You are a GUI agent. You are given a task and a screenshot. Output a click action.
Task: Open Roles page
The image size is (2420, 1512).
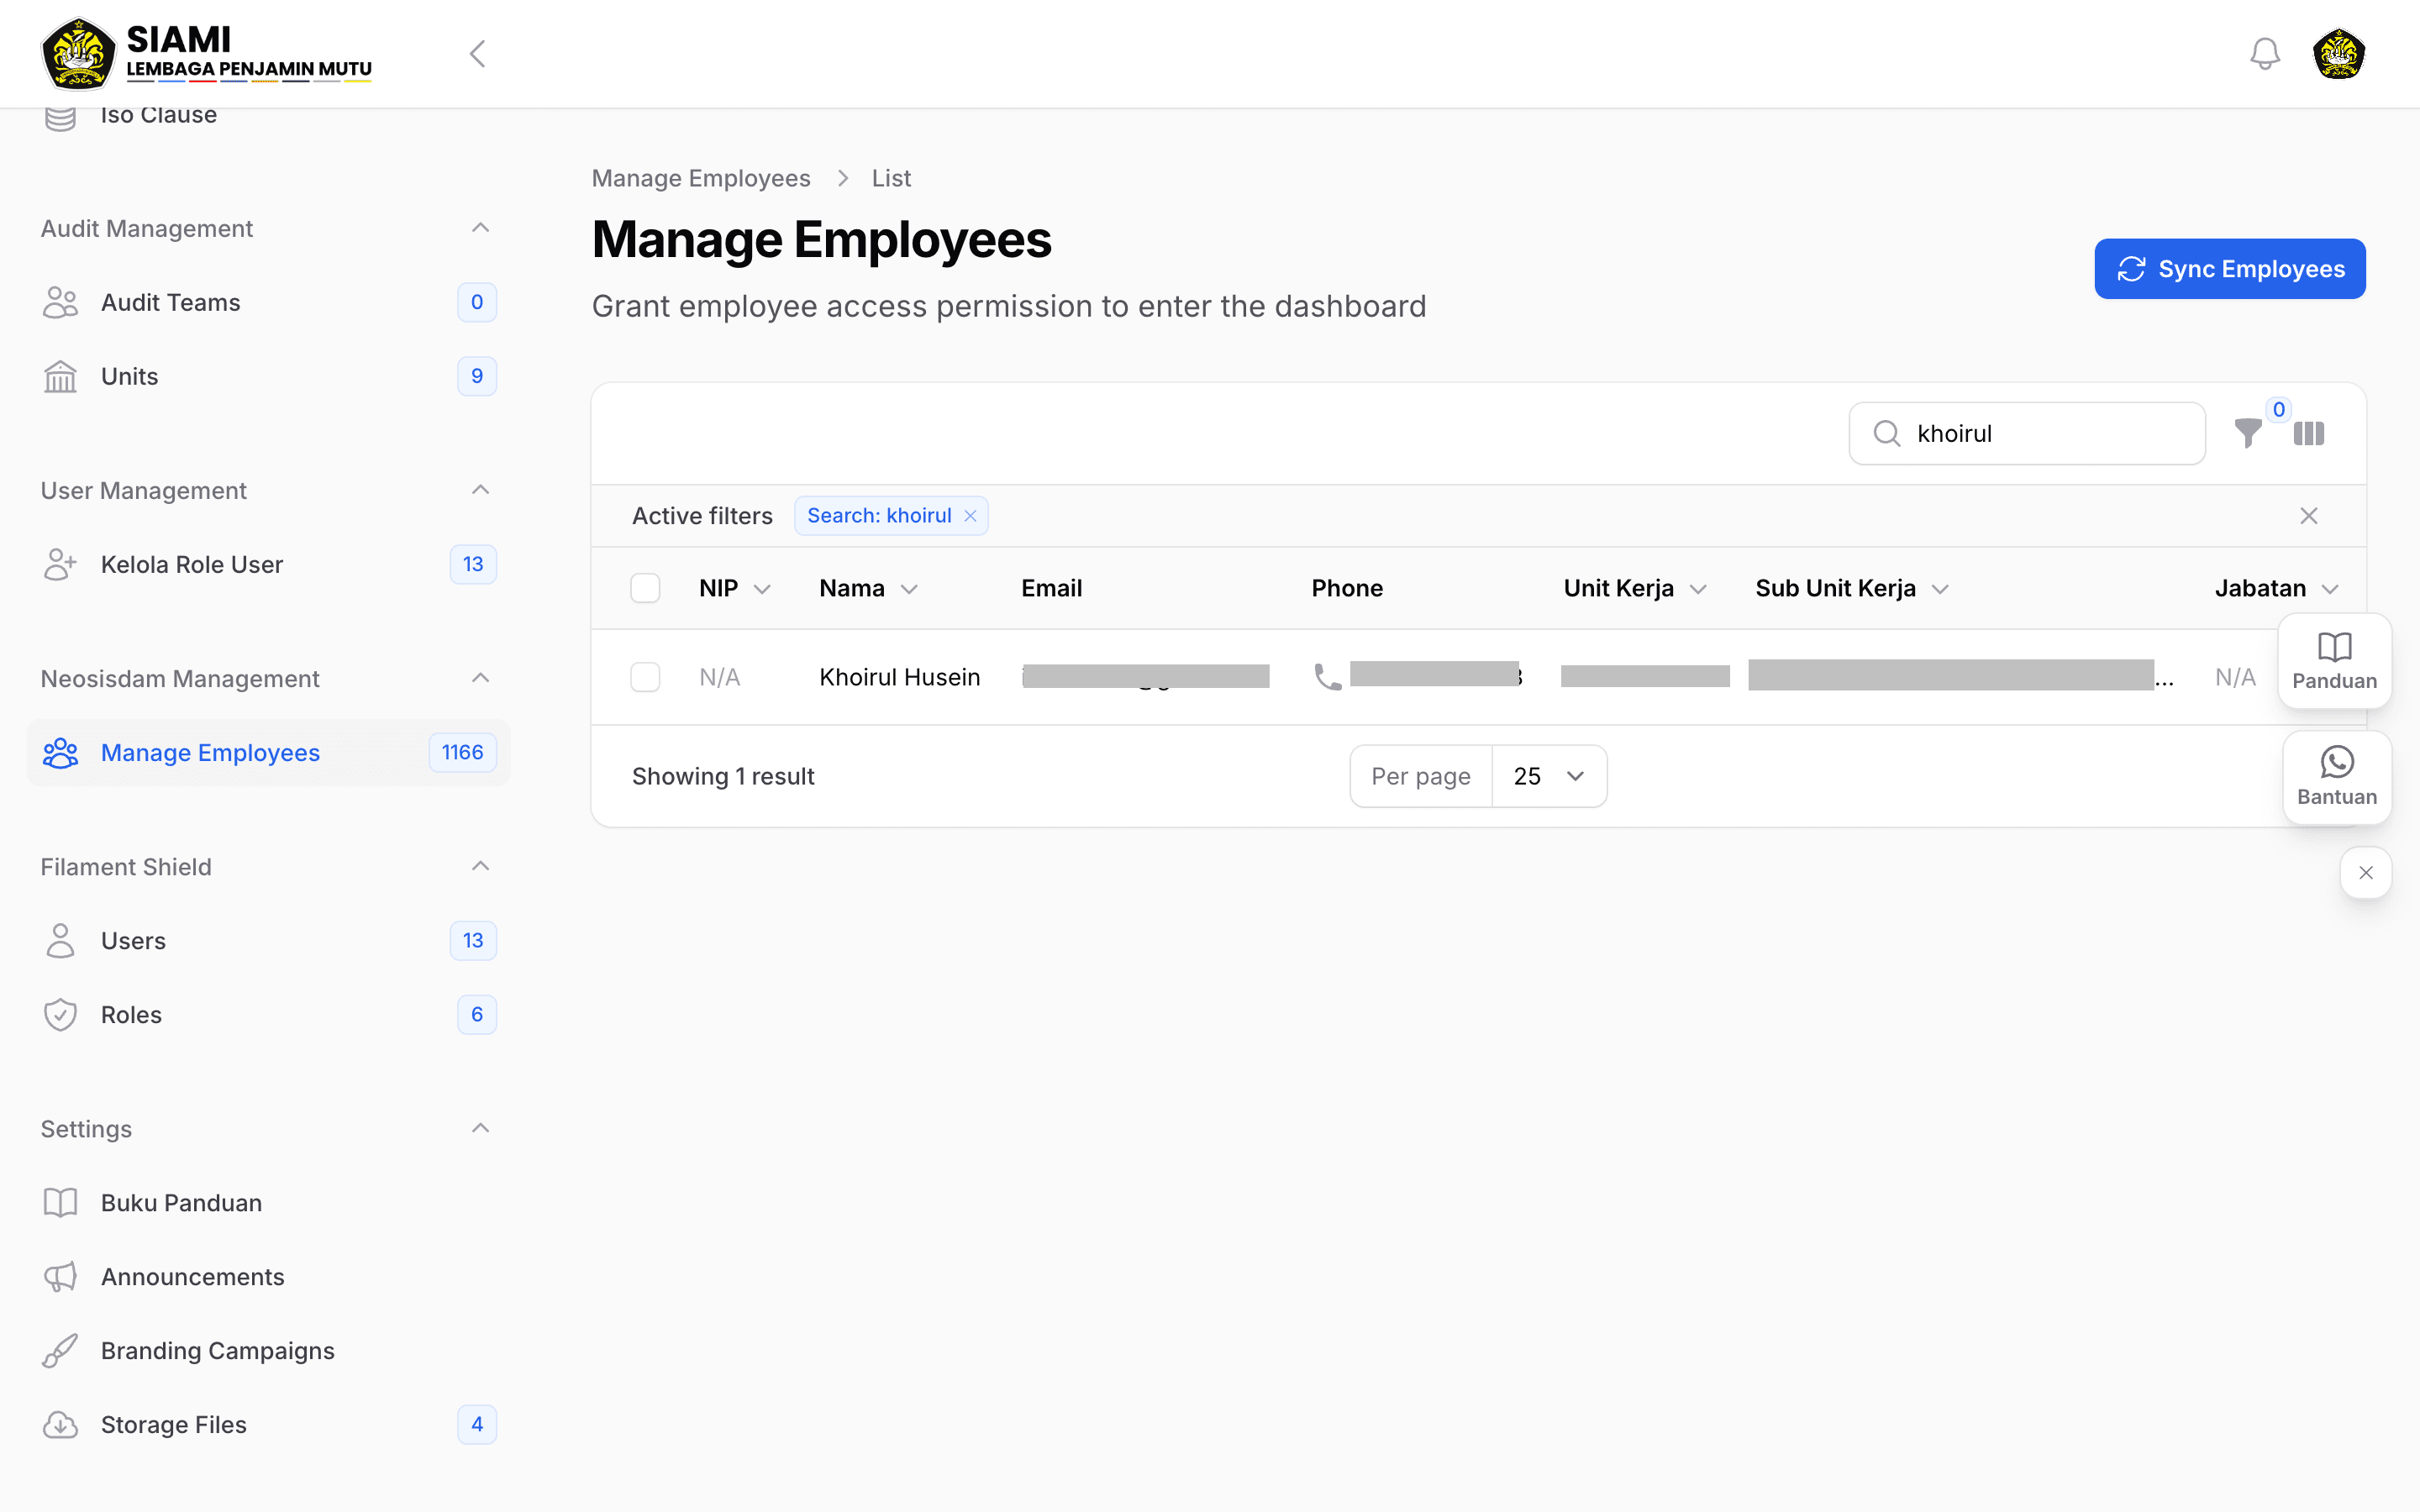click(268, 1014)
